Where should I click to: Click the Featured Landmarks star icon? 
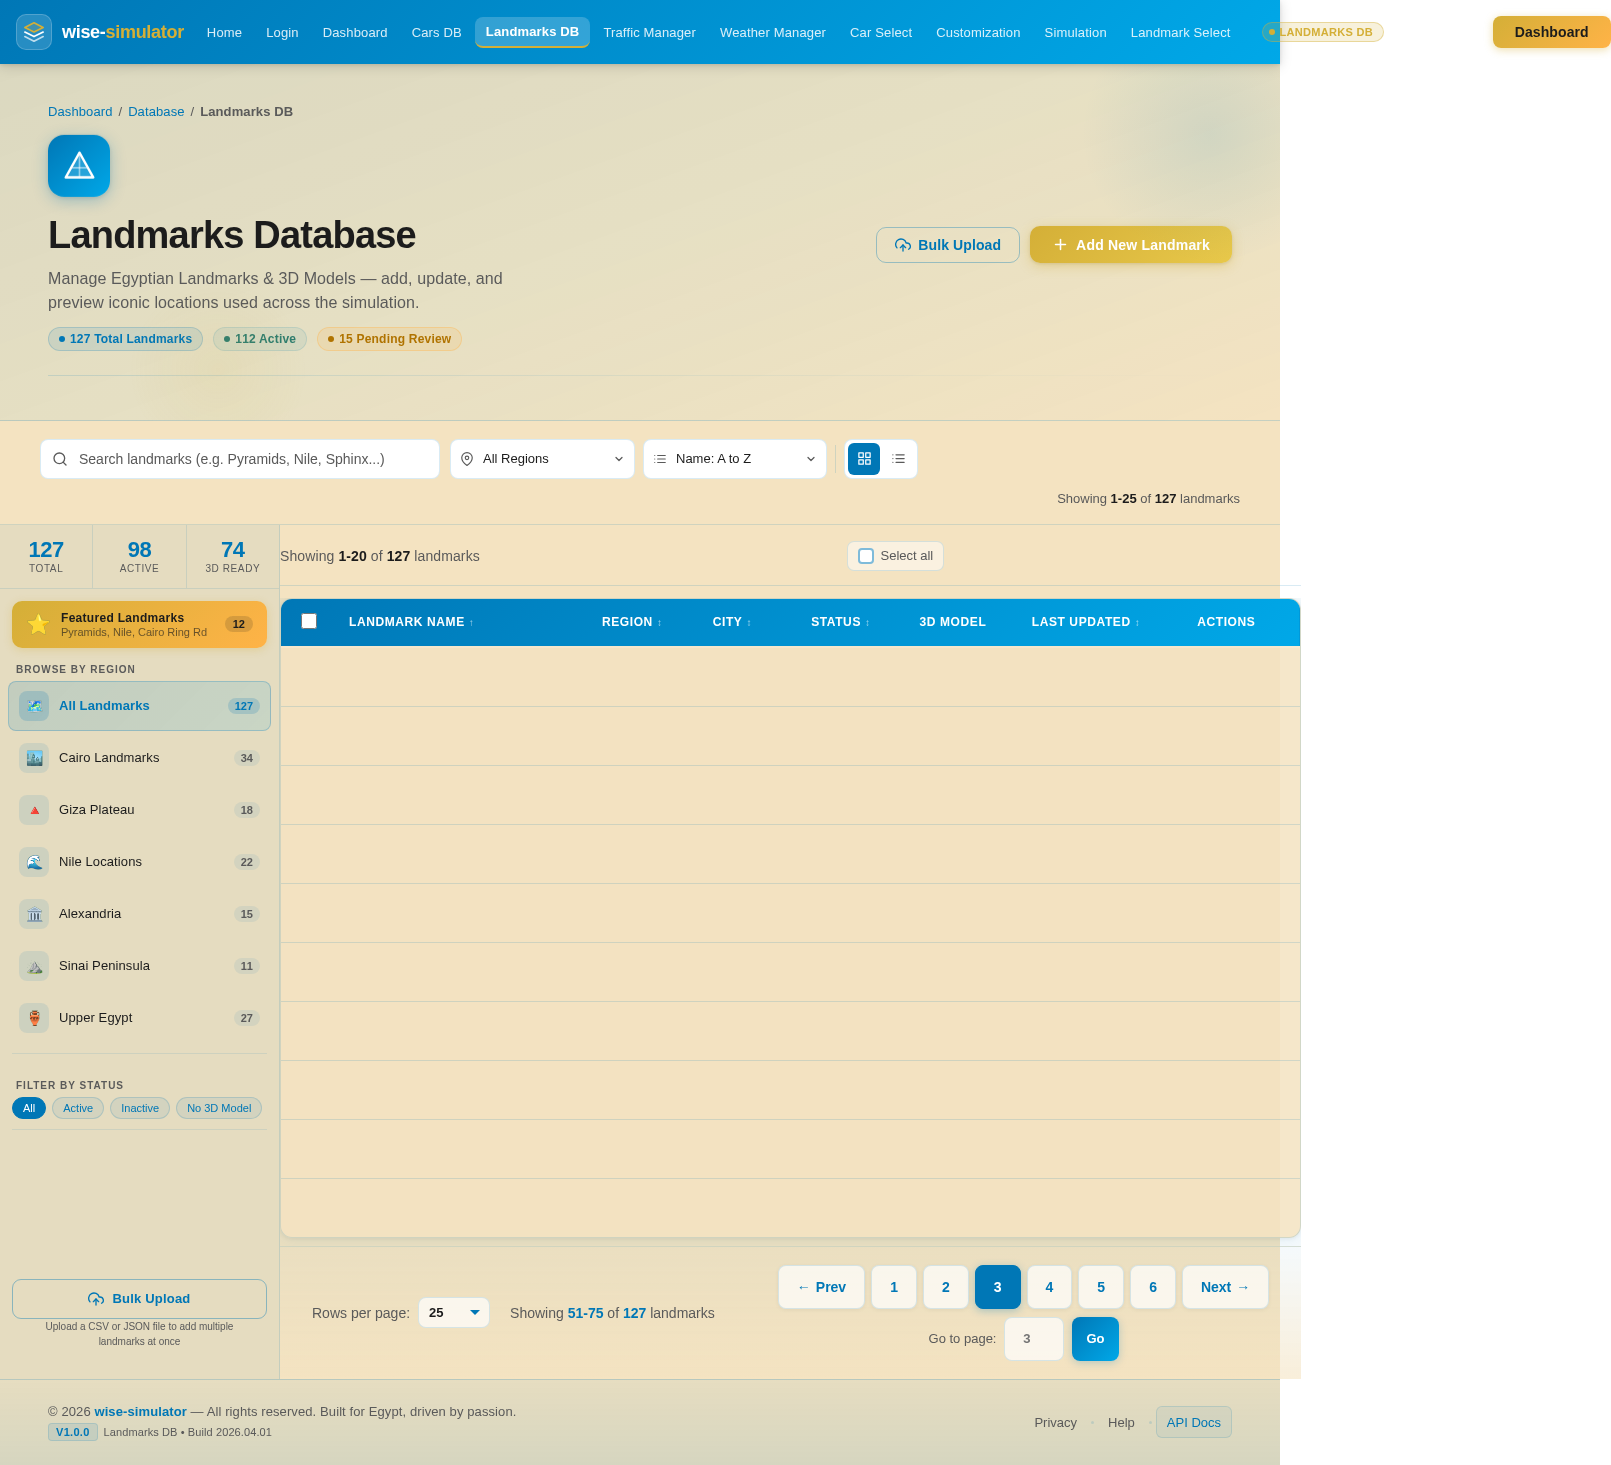click(38, 624)
